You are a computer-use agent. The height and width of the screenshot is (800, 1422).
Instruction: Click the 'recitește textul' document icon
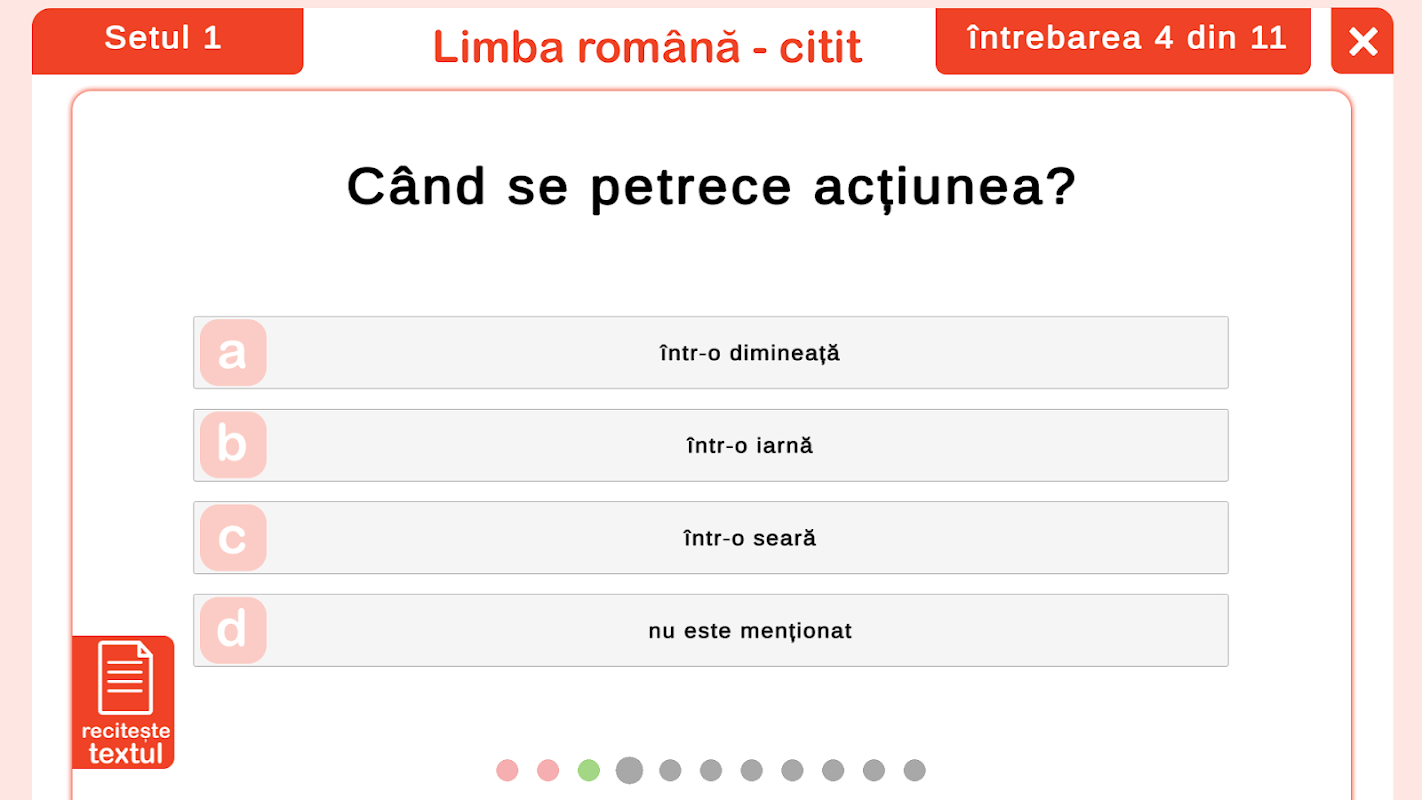pos(124,701)
